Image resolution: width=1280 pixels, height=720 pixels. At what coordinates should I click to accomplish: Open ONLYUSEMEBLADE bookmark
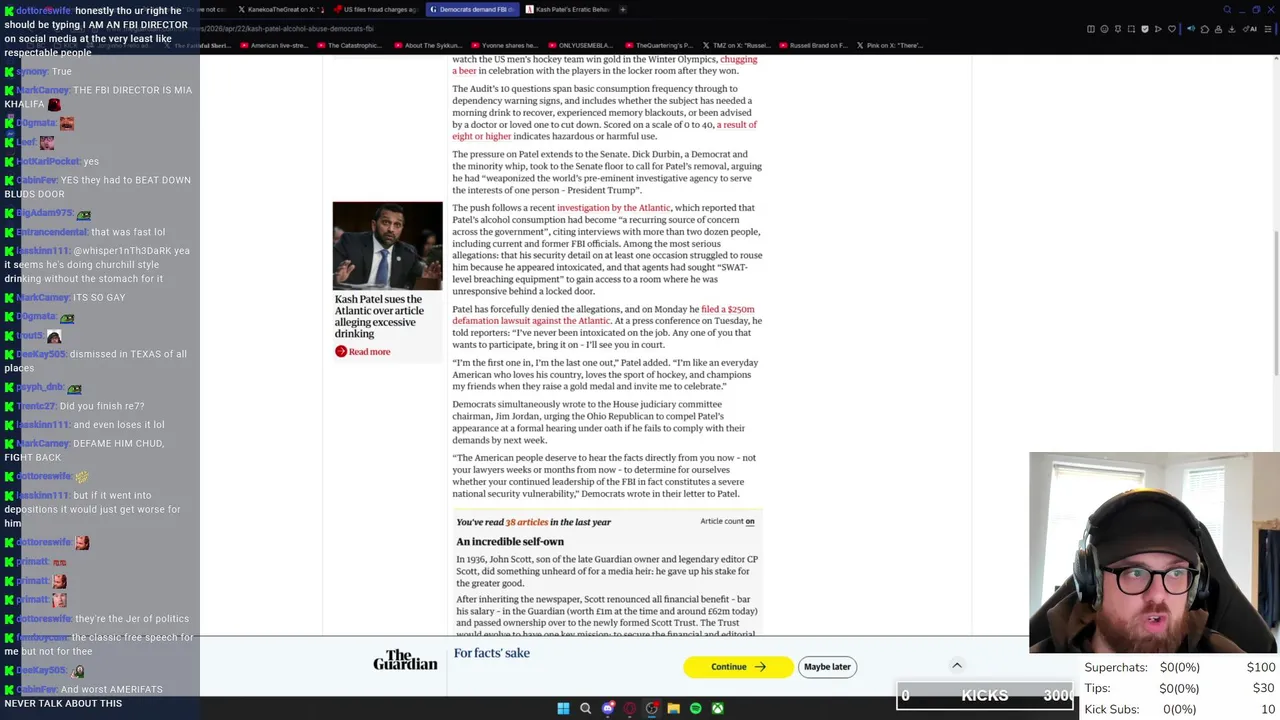[x=581, y=45]
